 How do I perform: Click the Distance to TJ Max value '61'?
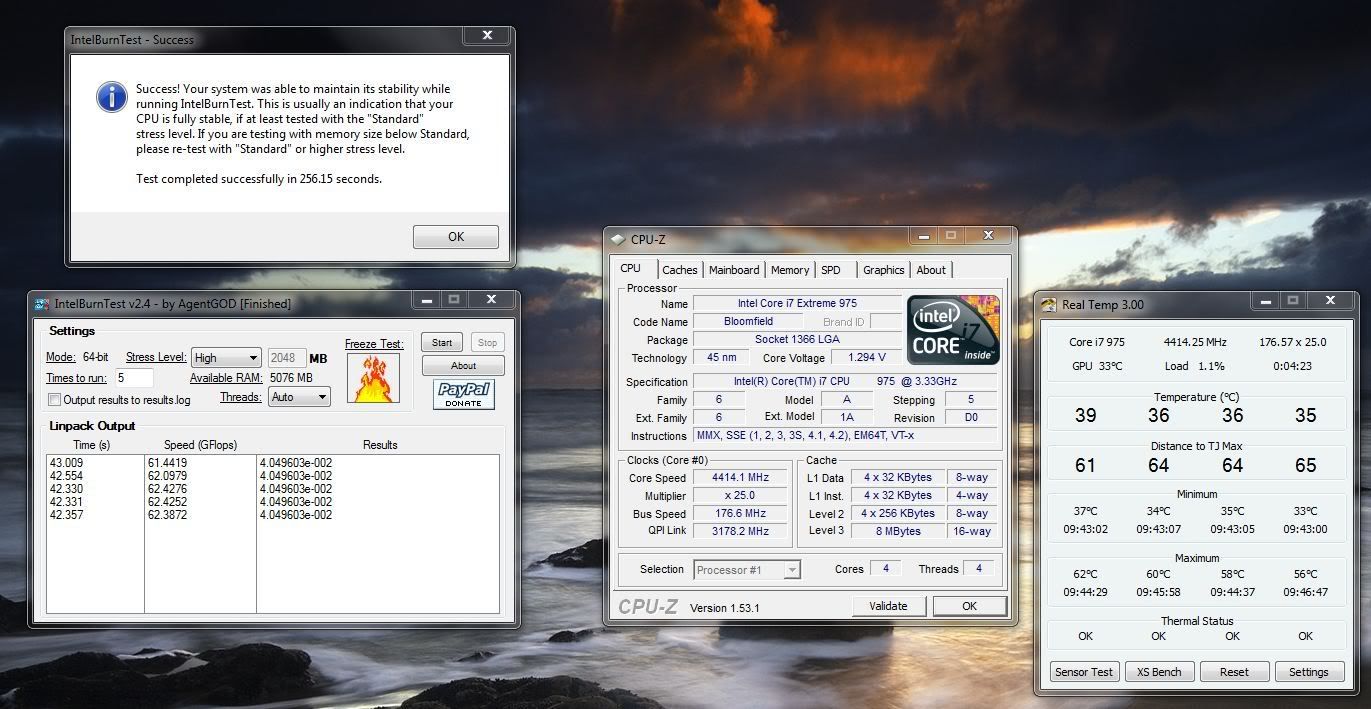(1085, 466)
